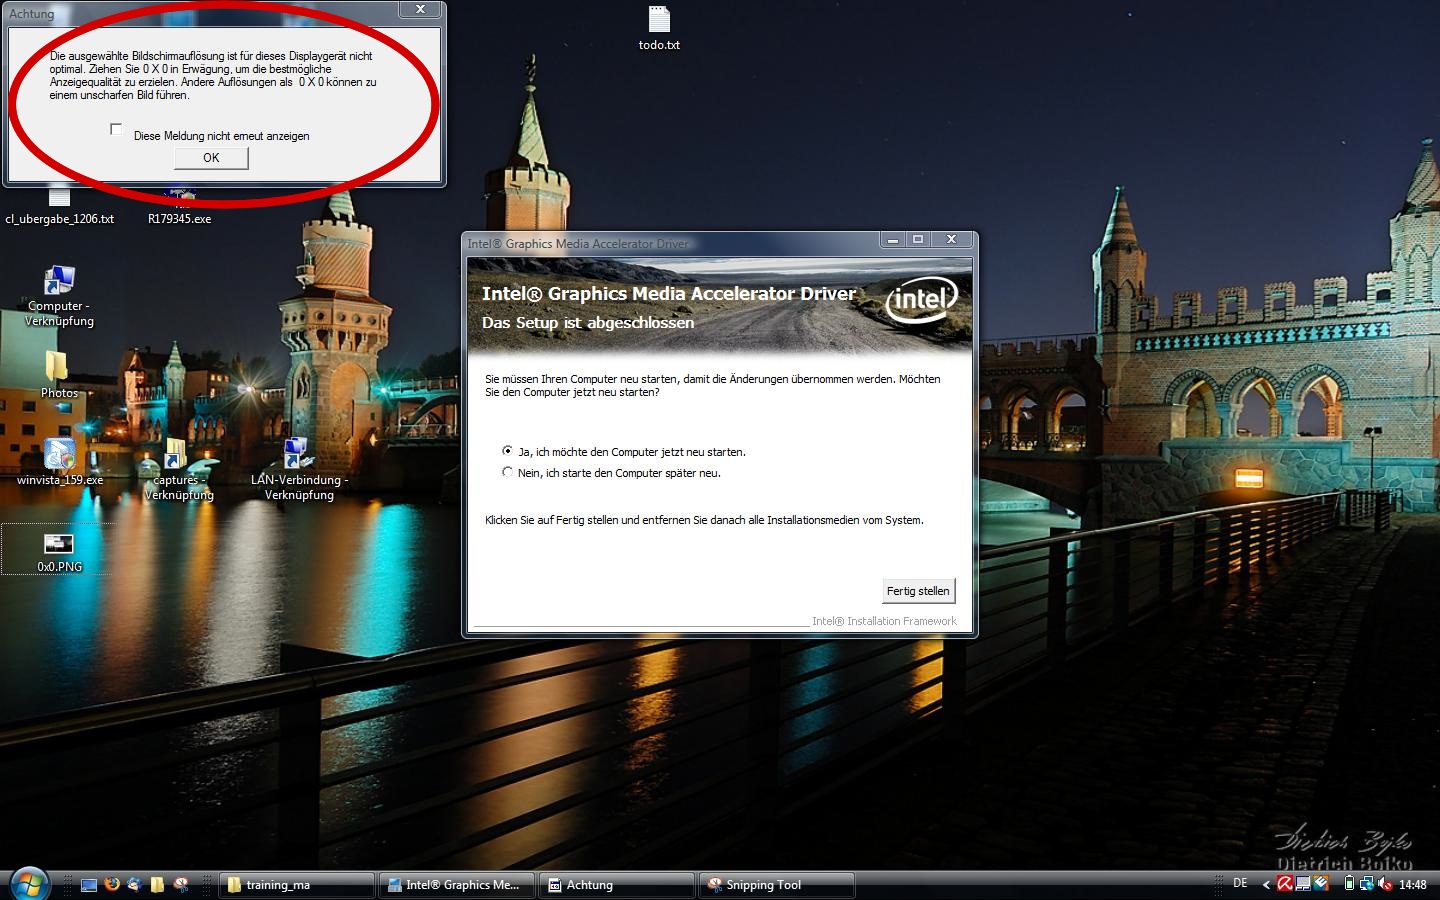Click the Show Desktop quick launch icon

89,884
